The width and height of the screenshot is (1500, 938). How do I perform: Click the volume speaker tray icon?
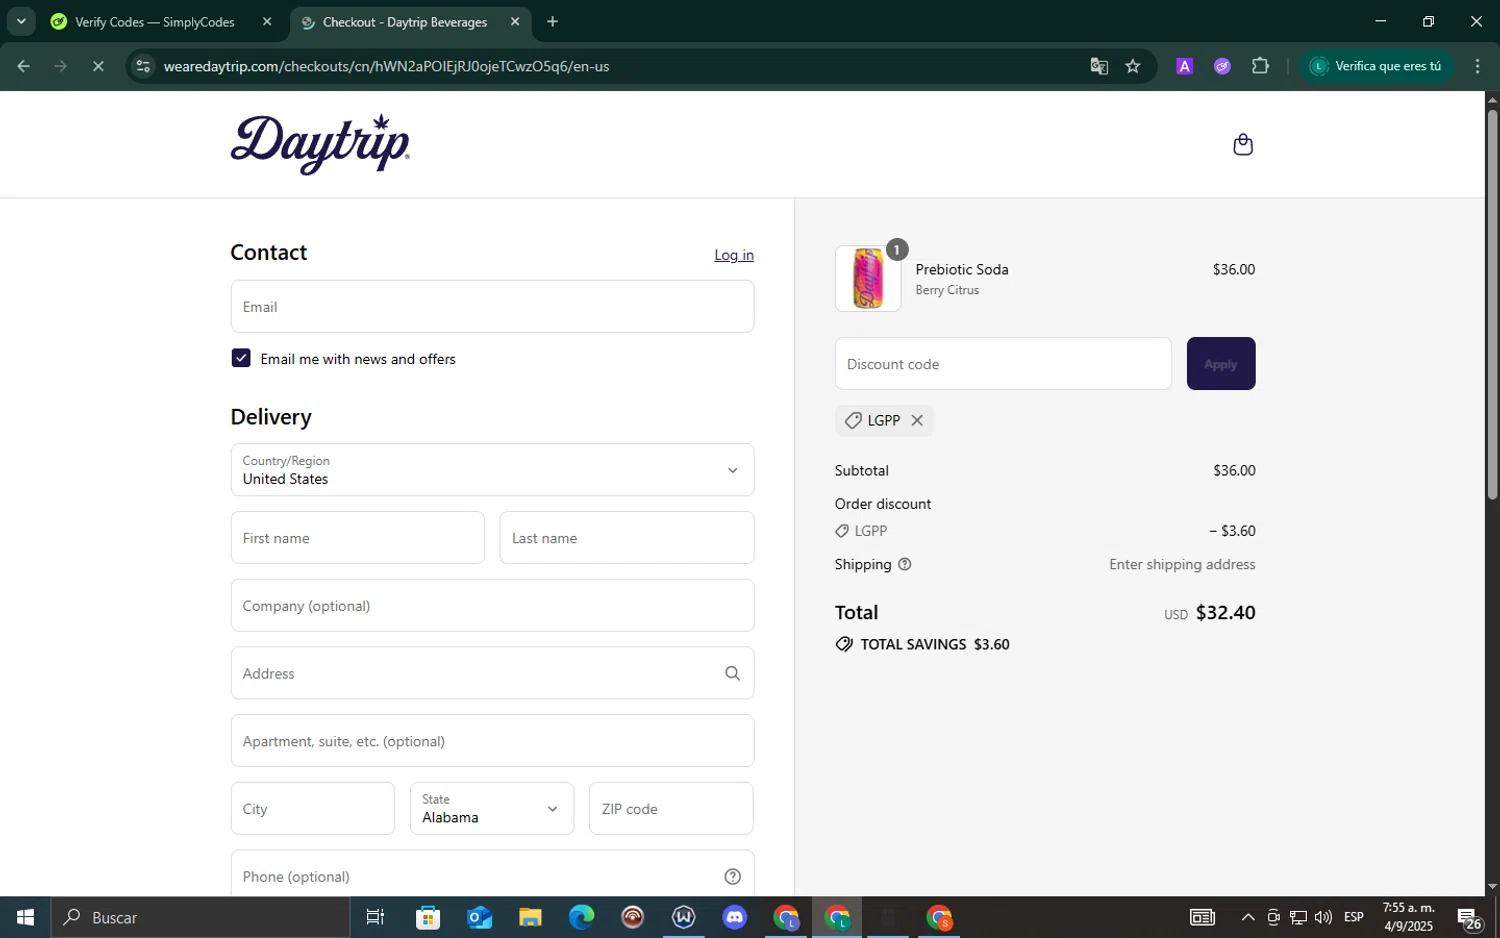click(1323, 917)
